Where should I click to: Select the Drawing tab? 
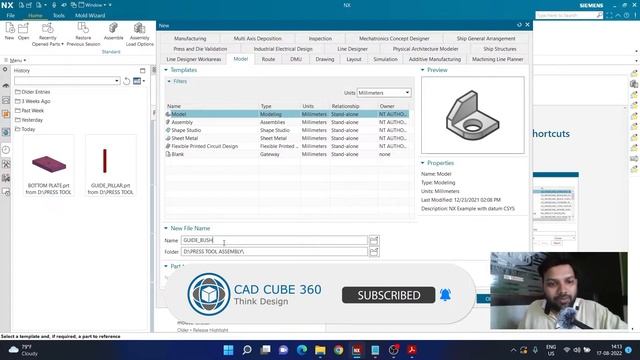324,59
